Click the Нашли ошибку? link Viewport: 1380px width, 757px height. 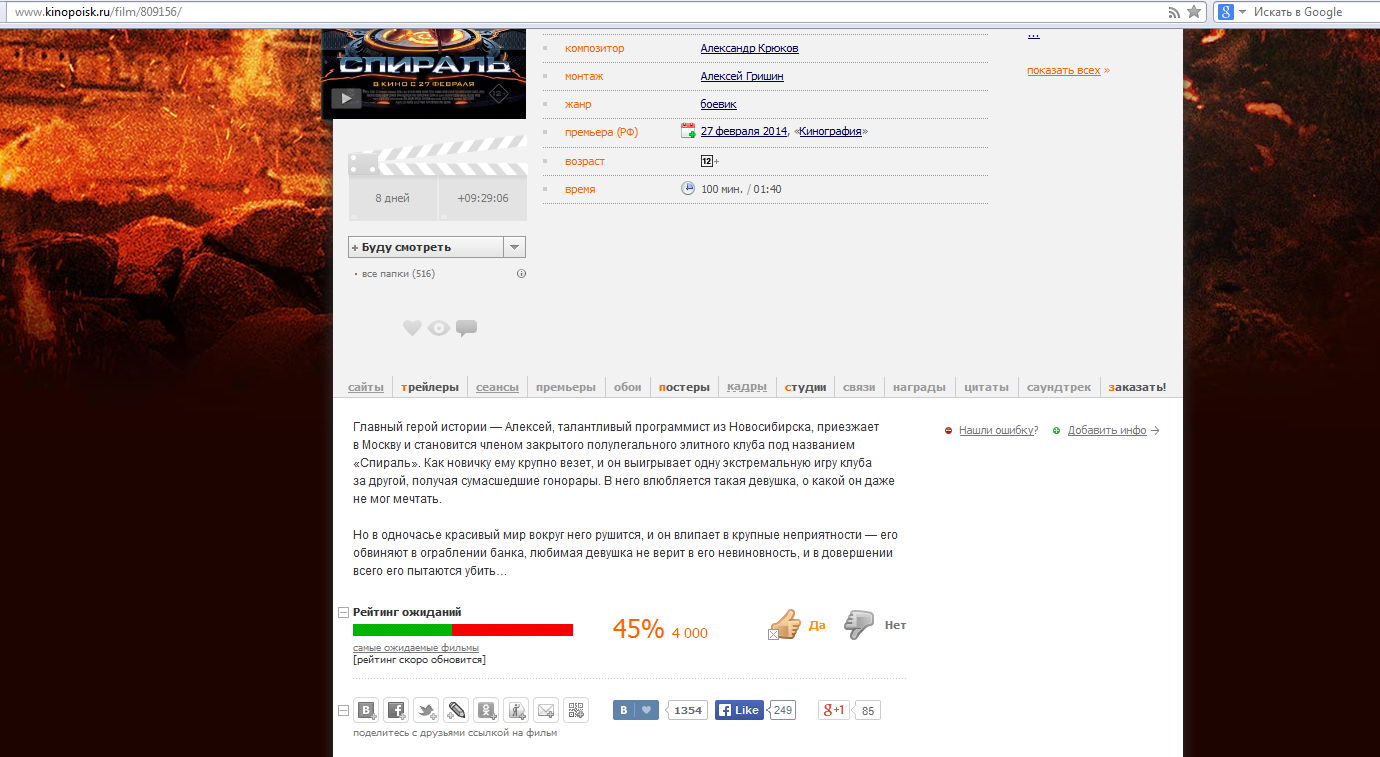coord(998,430)
